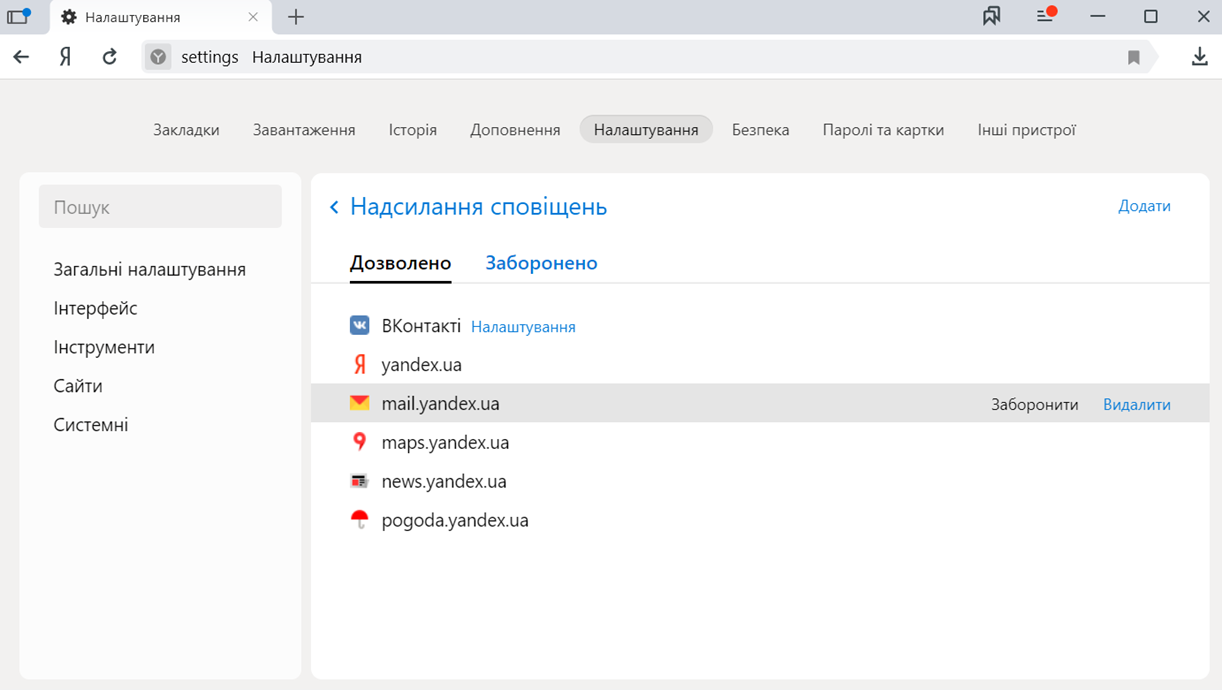Open Сайти in sidebar
The width and height of the screenshot is (1222, 690).
pyautogui.click(x=78, y=386)
